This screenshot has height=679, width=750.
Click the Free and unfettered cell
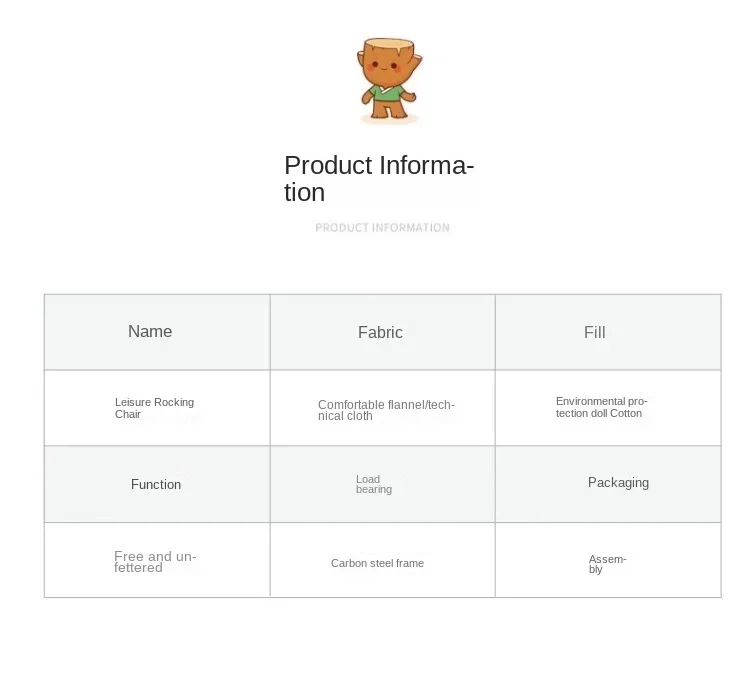click(155, 561)
